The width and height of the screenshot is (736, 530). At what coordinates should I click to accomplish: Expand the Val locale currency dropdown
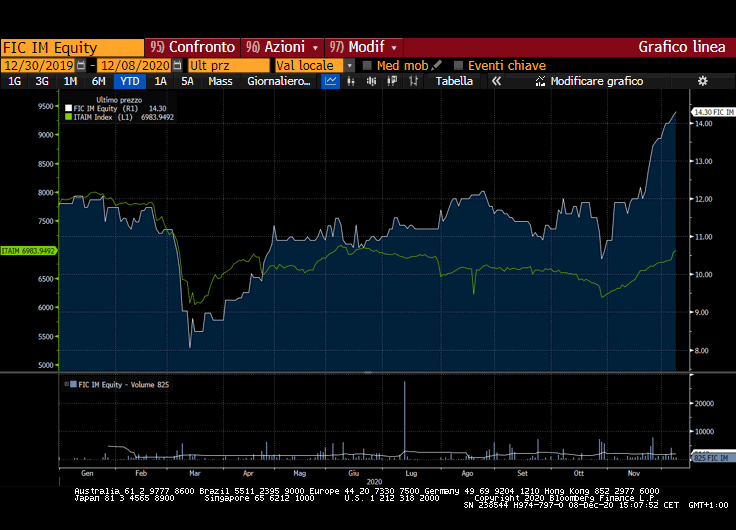pyautogui.click(x=350, y=65)
